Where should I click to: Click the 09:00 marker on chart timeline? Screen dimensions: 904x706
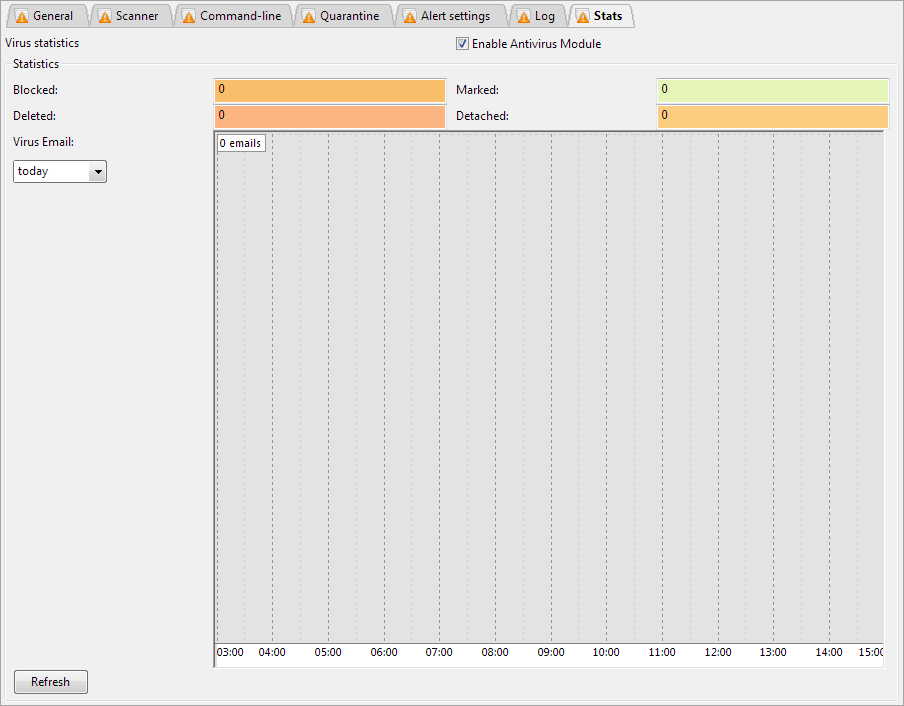551,652
